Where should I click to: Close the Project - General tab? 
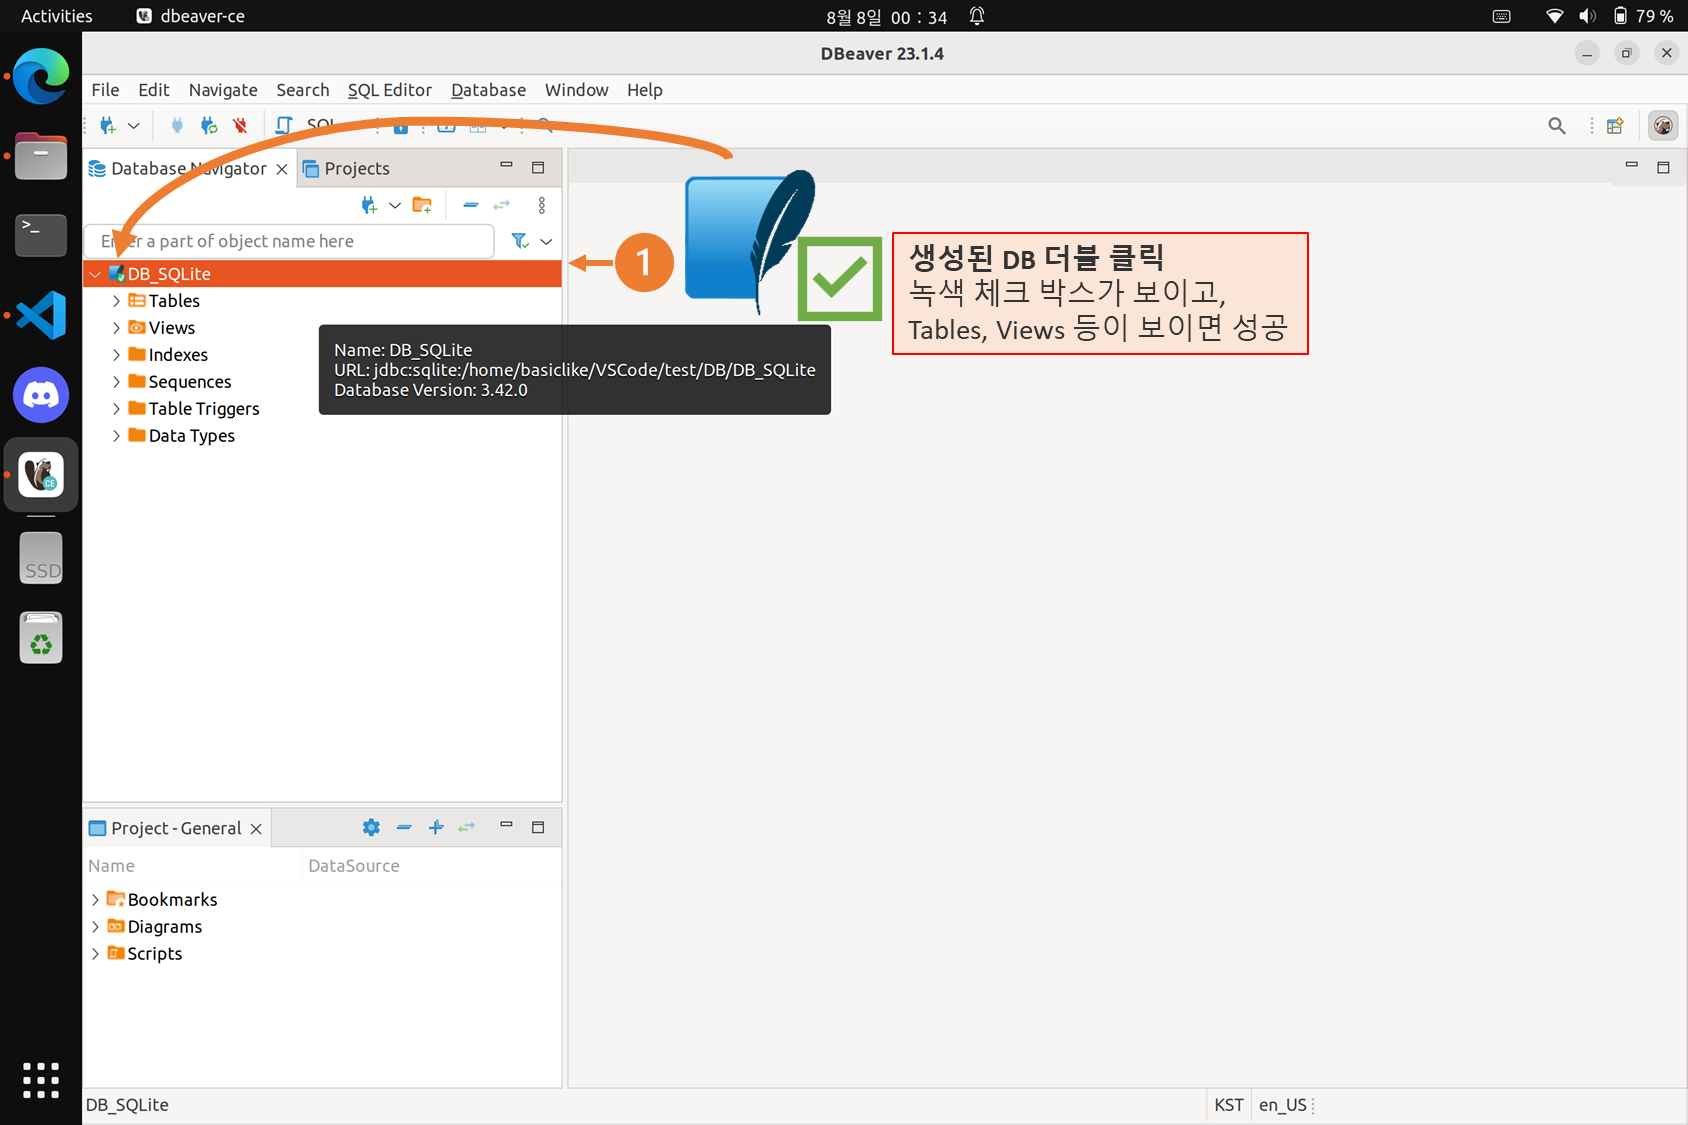pyautogui.click(x=256, y=829)
